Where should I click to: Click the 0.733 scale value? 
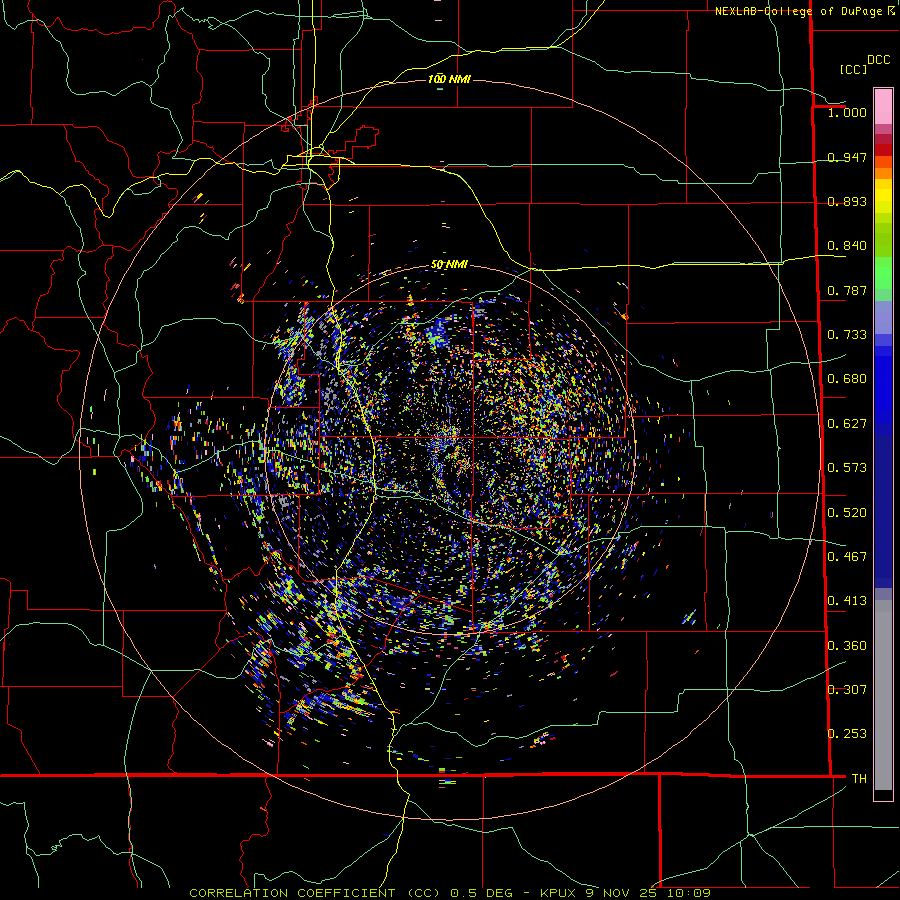[x=847, y=335]
